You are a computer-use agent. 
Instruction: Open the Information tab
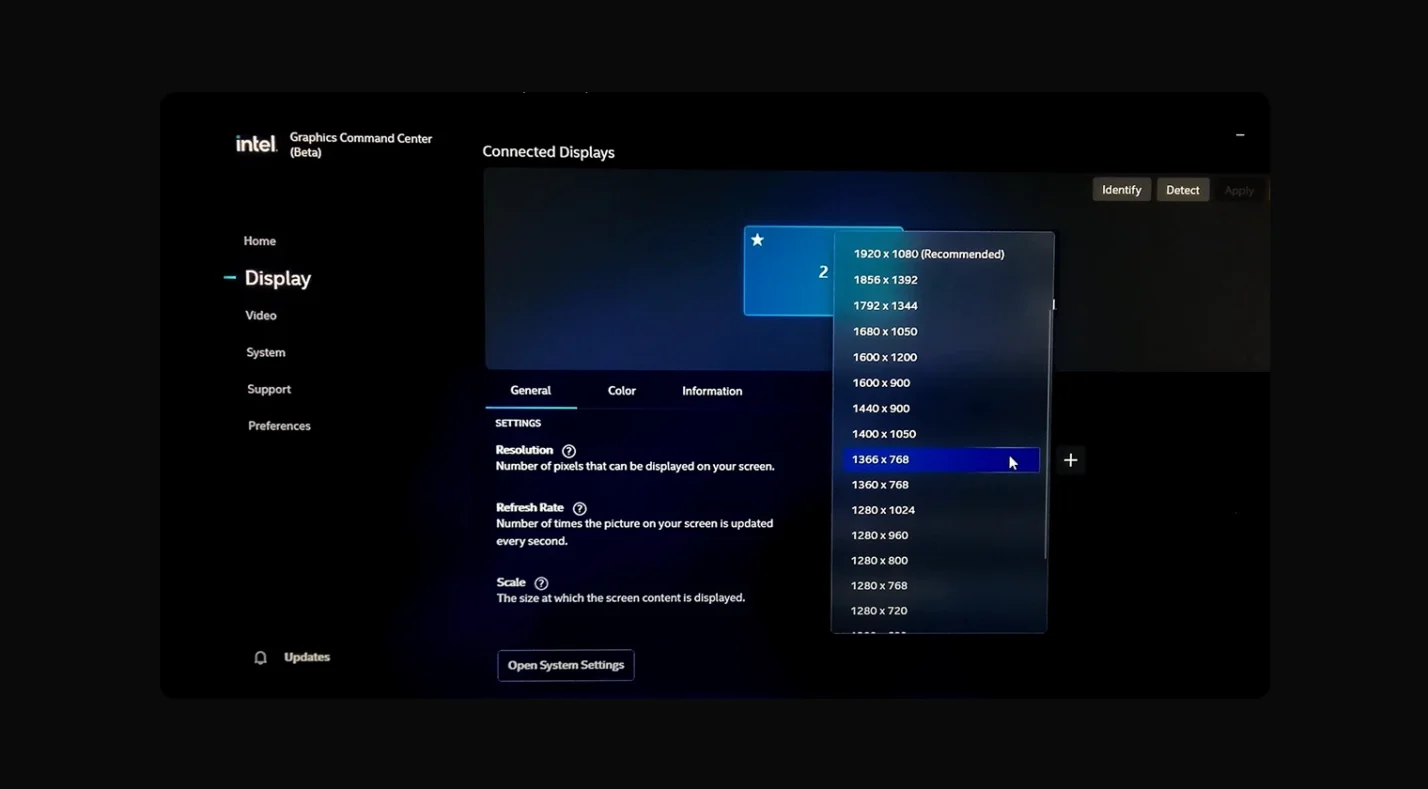(x=712, y=391)
